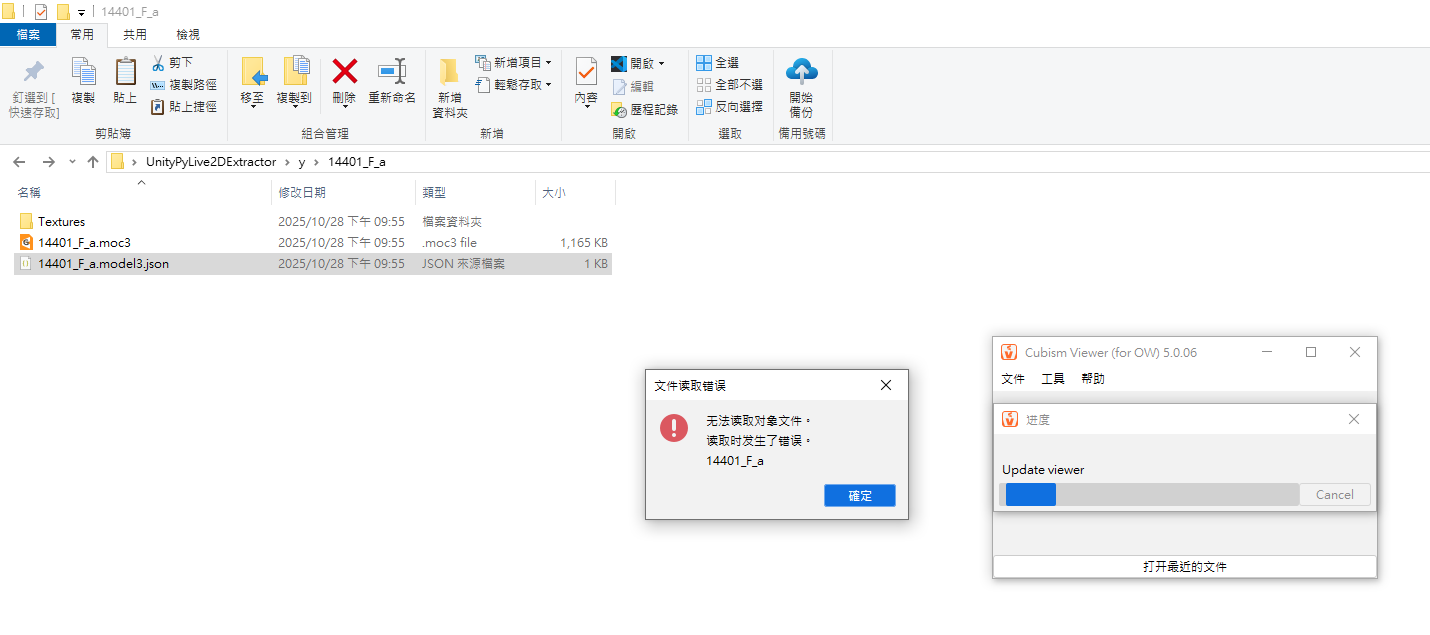Image resolution: width=1430 pixels, height=635 pixels.
Task: Click the Select All option in ribbon
Action: point(718,63)
